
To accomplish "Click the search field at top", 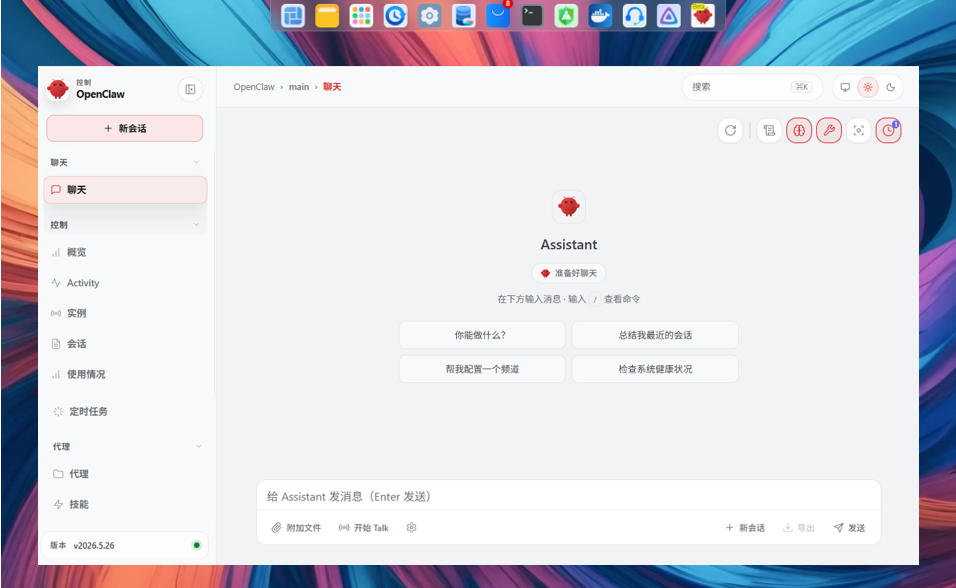I will pos(752,87).
